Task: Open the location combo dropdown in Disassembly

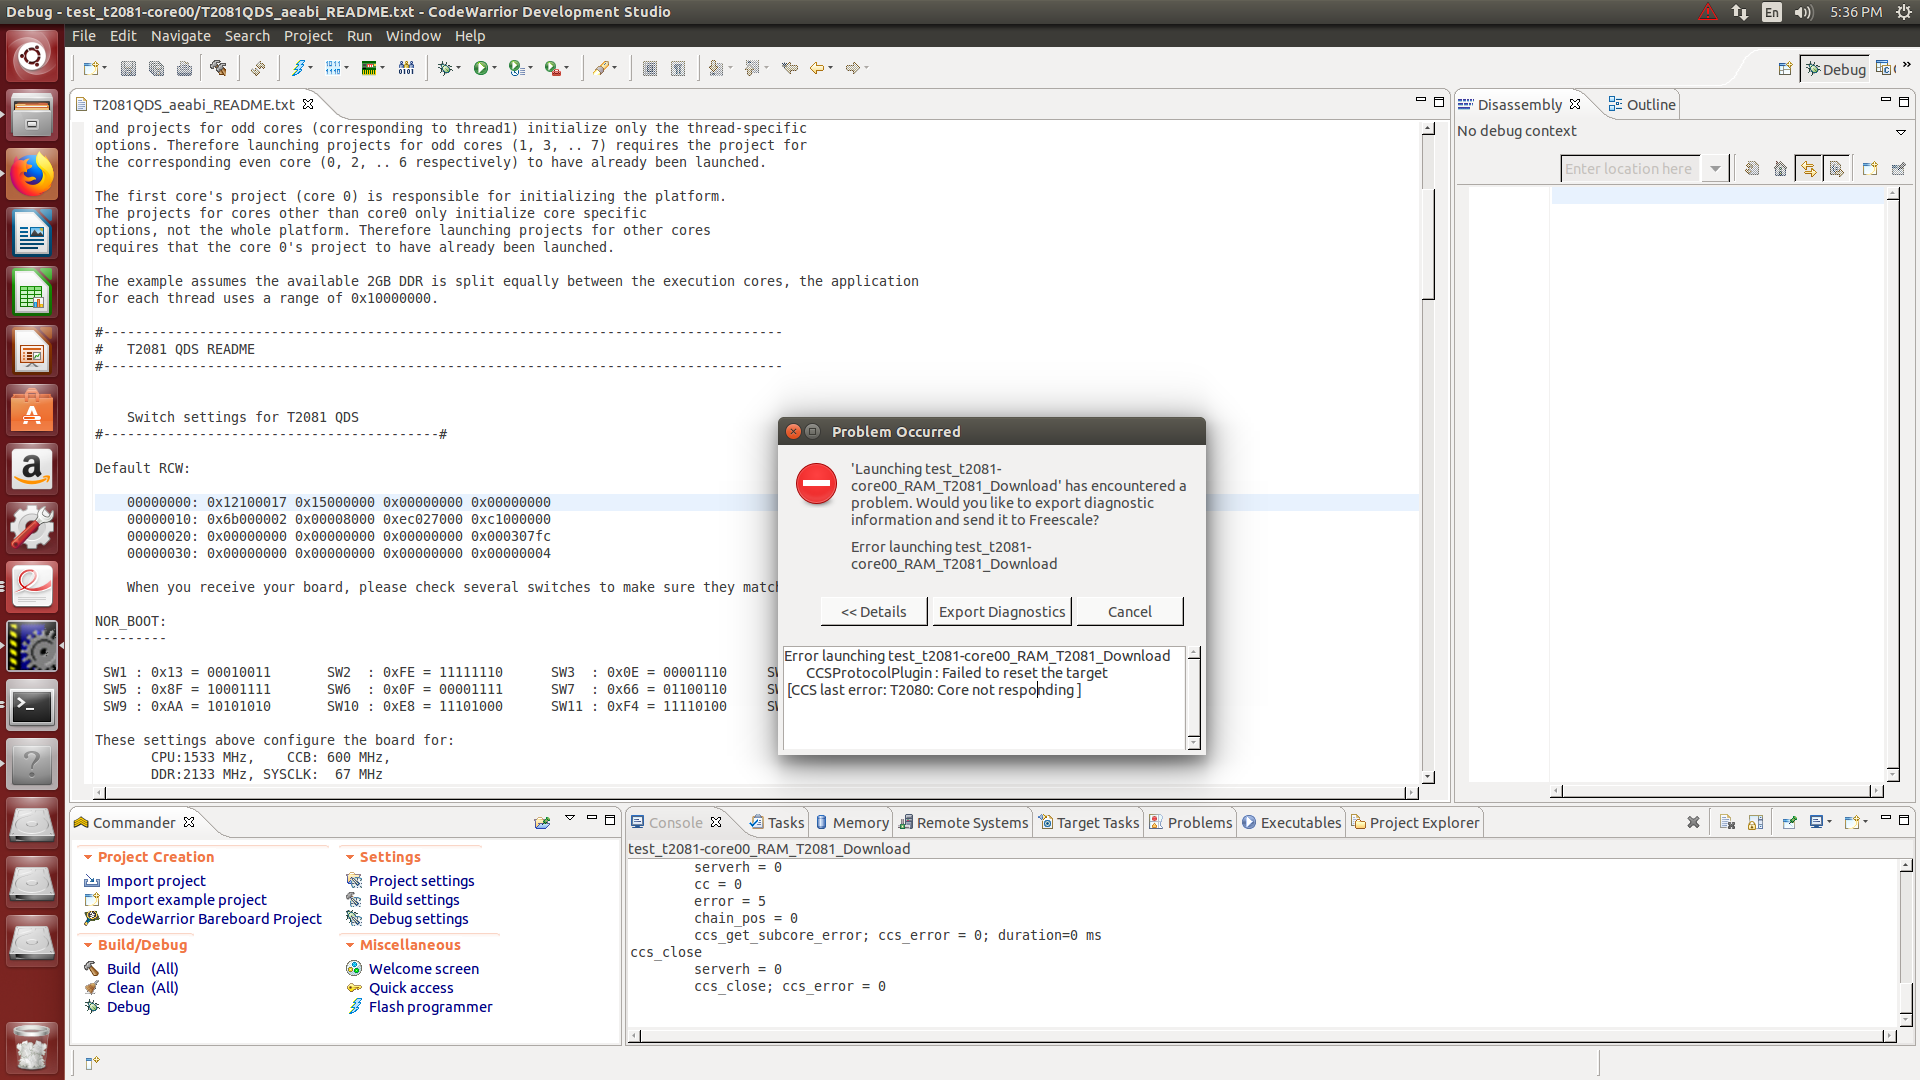Action: tap(1715, 169)
